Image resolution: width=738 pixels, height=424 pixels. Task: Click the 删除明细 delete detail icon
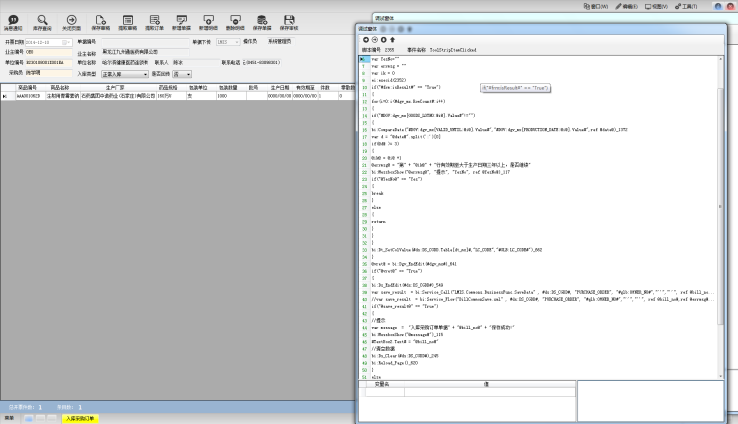click(235, 20)
